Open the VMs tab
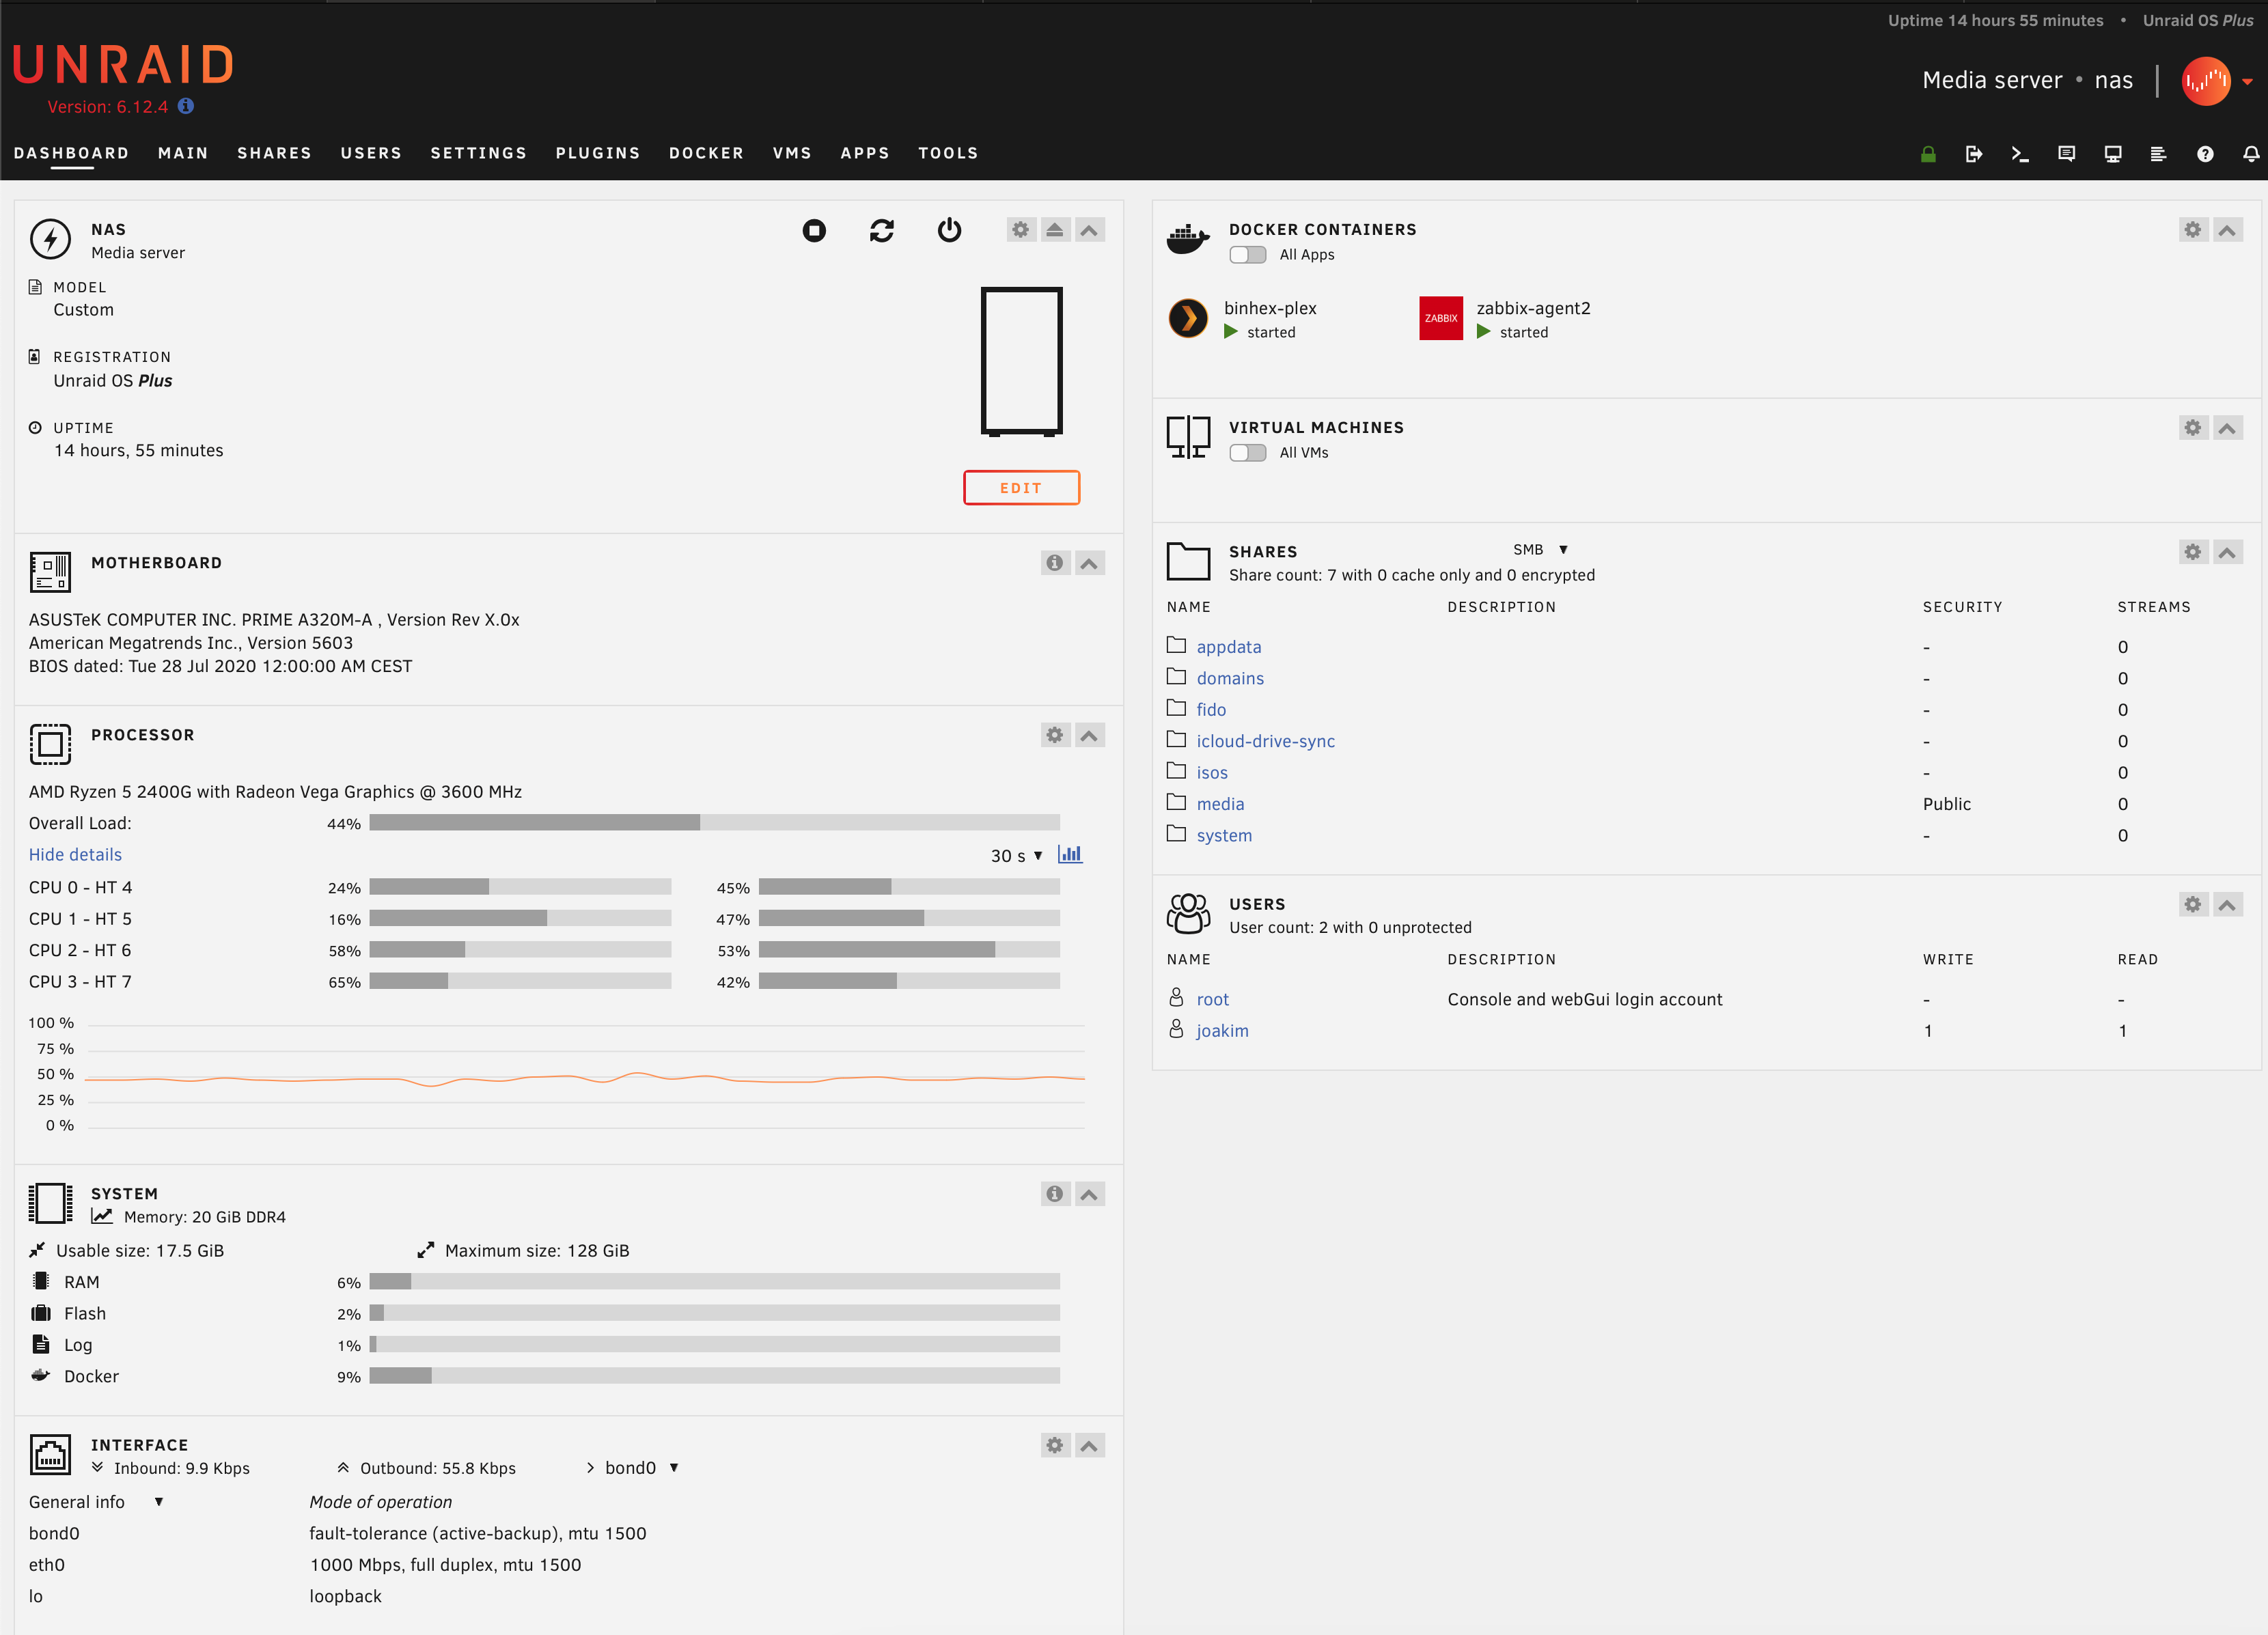This screenshot has width=2268, height=1635. (x=792, y=153)
